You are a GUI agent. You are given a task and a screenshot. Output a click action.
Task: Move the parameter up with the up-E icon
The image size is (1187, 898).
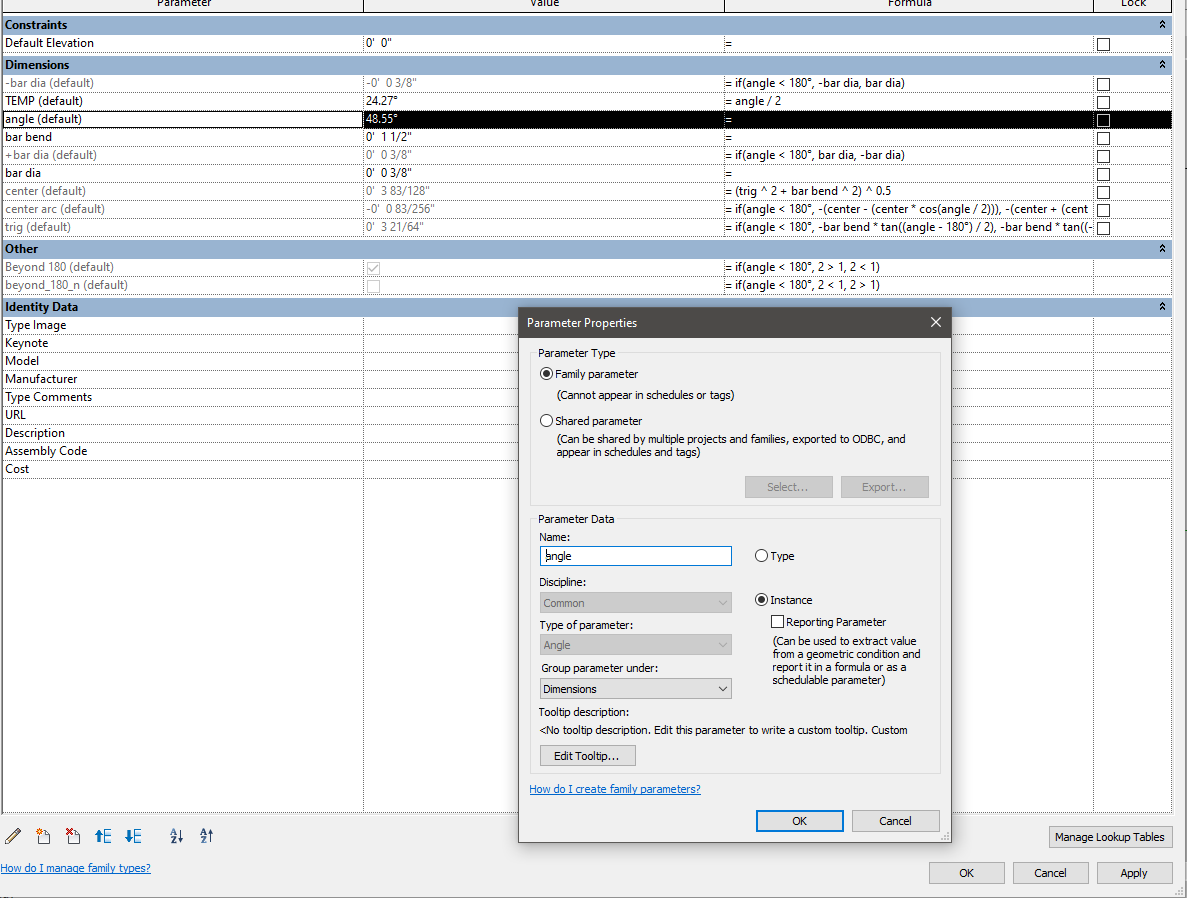(x=103, y=836)
